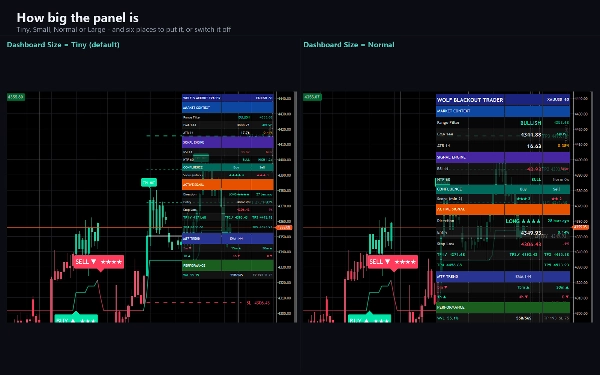Click the orange section header in the Normal panel

pyautogui.click(x=503, y=209)
